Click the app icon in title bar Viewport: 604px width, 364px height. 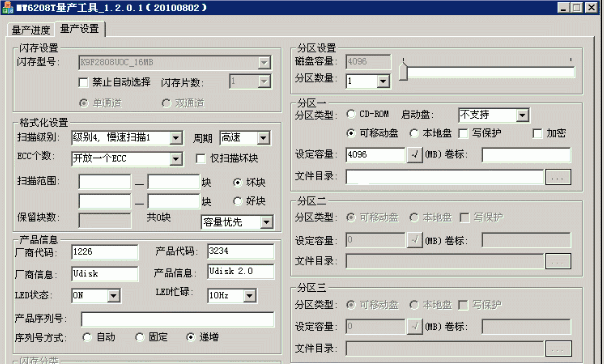click(x=7, y=7)
